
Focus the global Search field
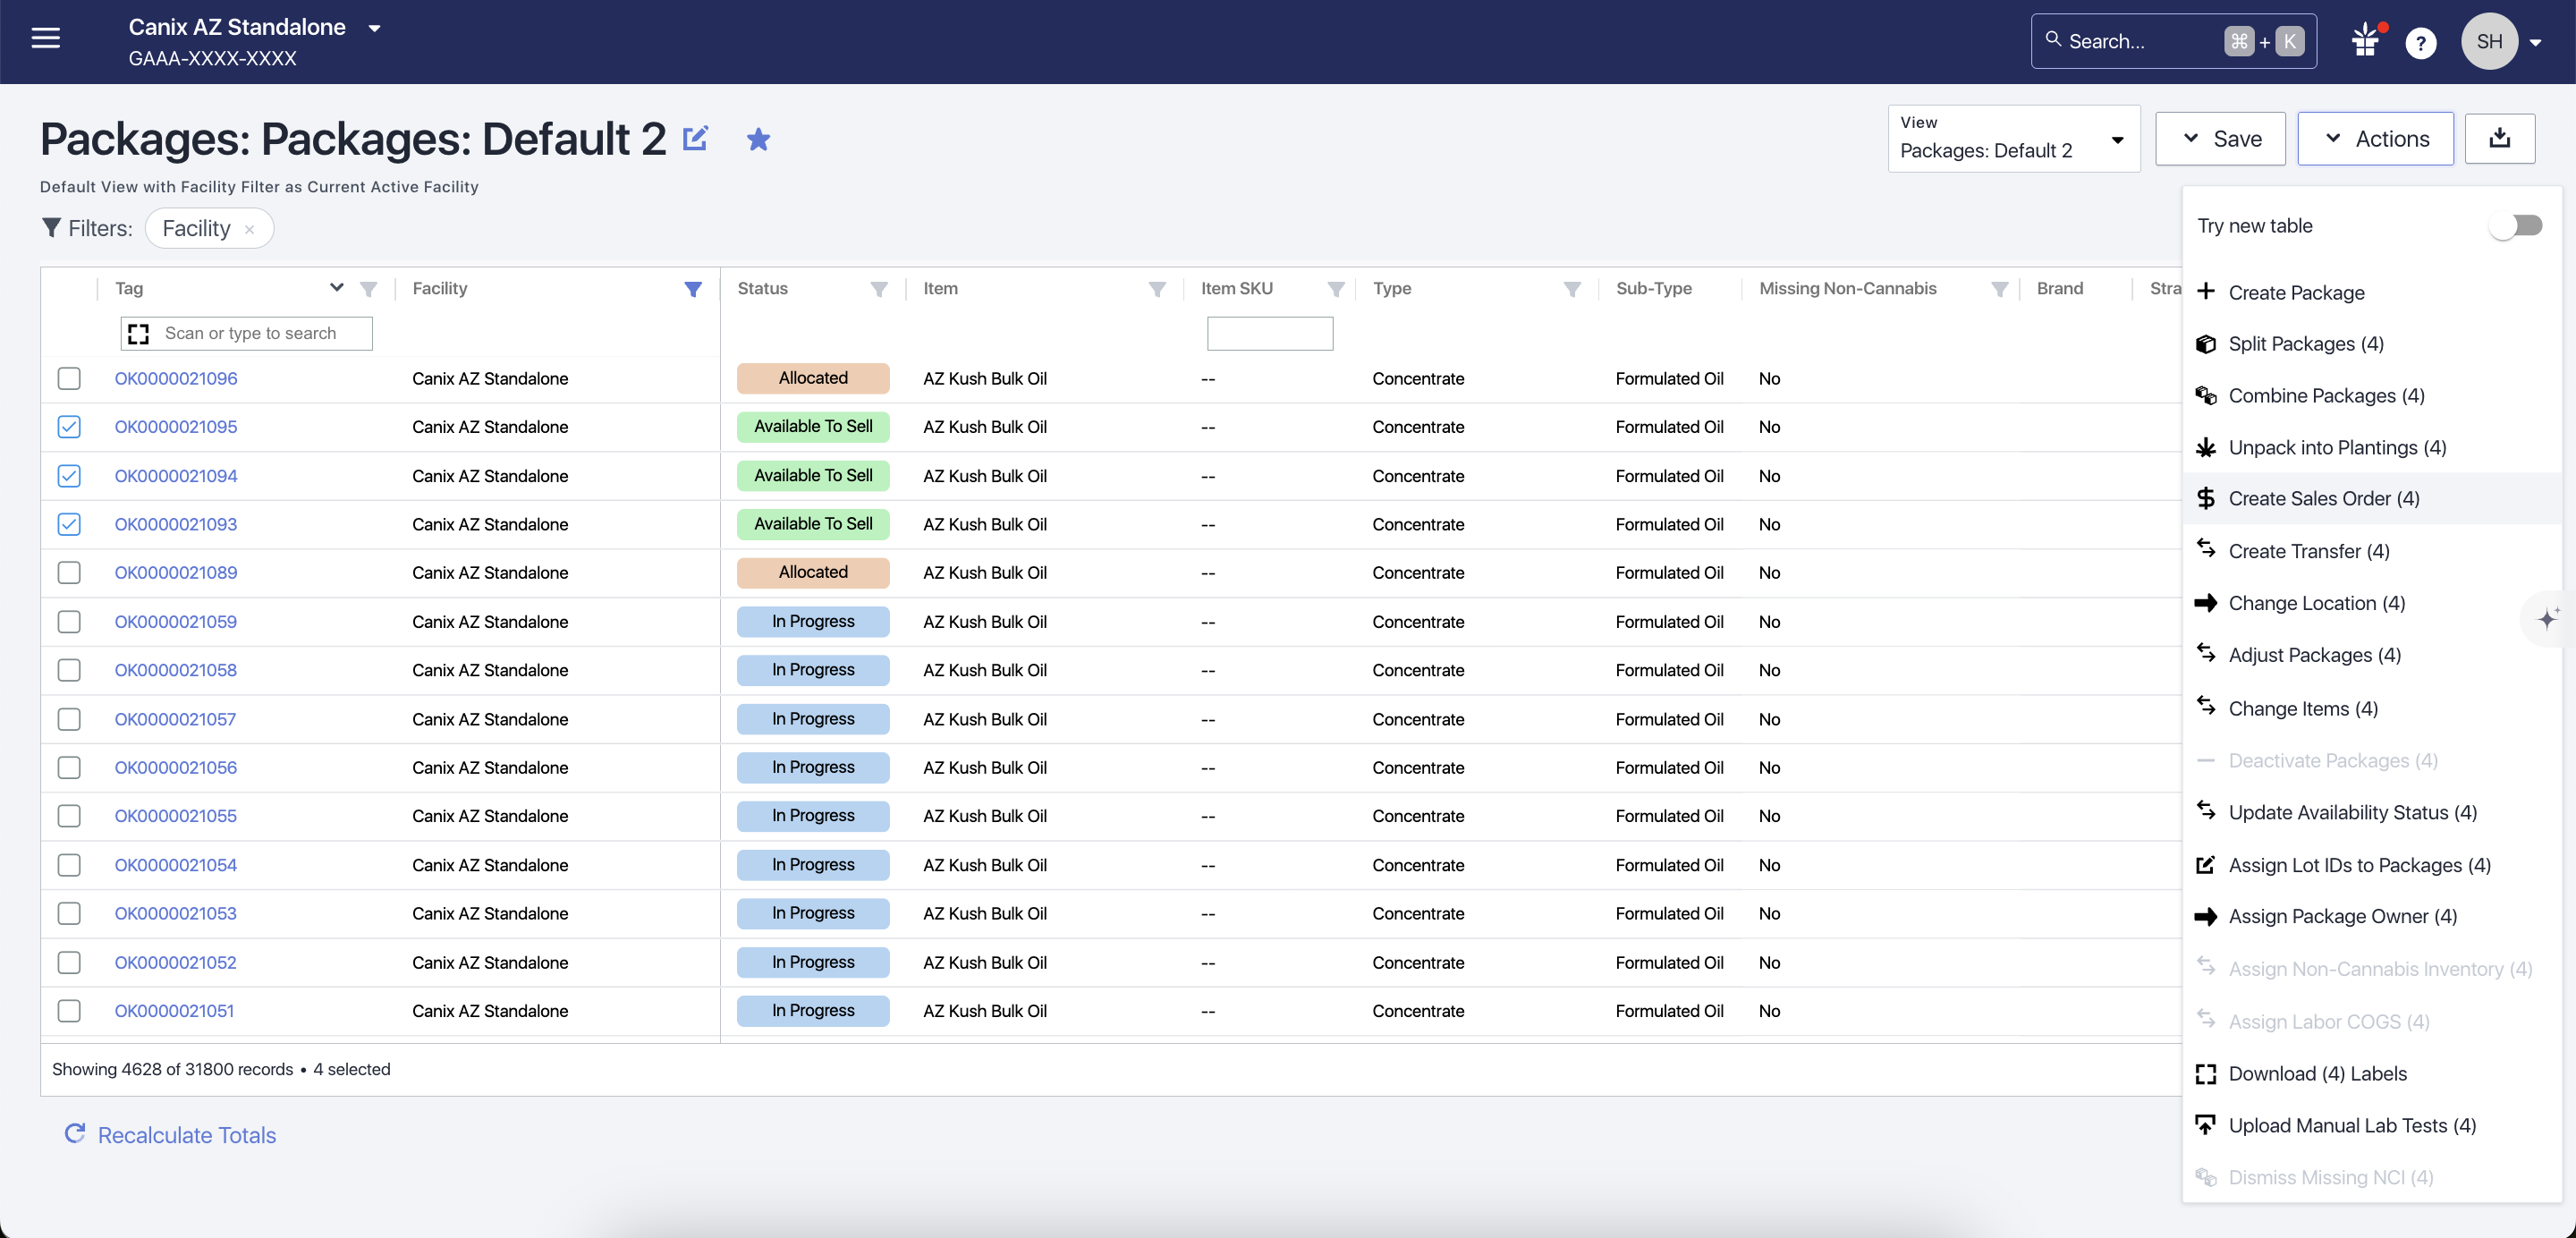click(2174, 41)
